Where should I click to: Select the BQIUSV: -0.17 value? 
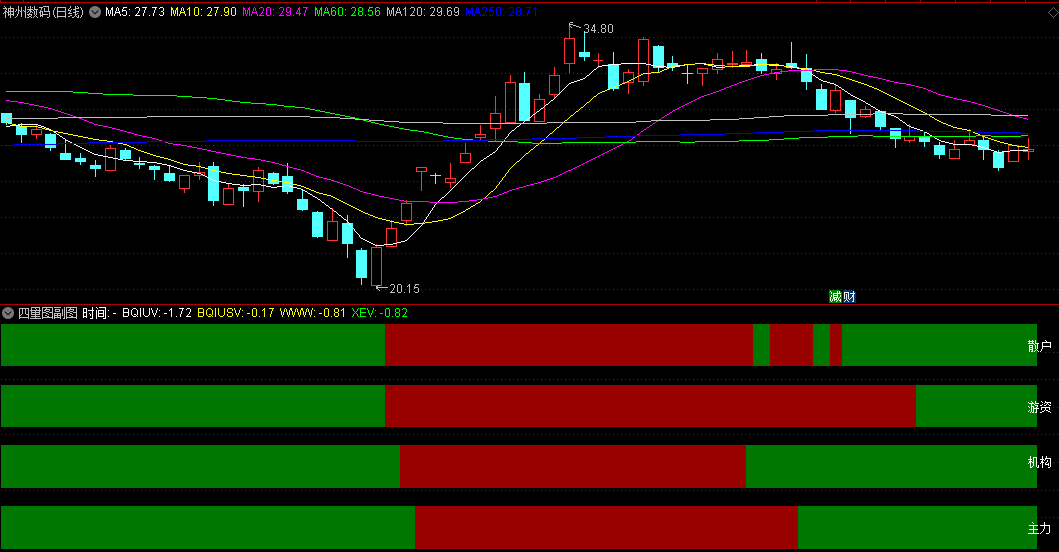(236, 313)
